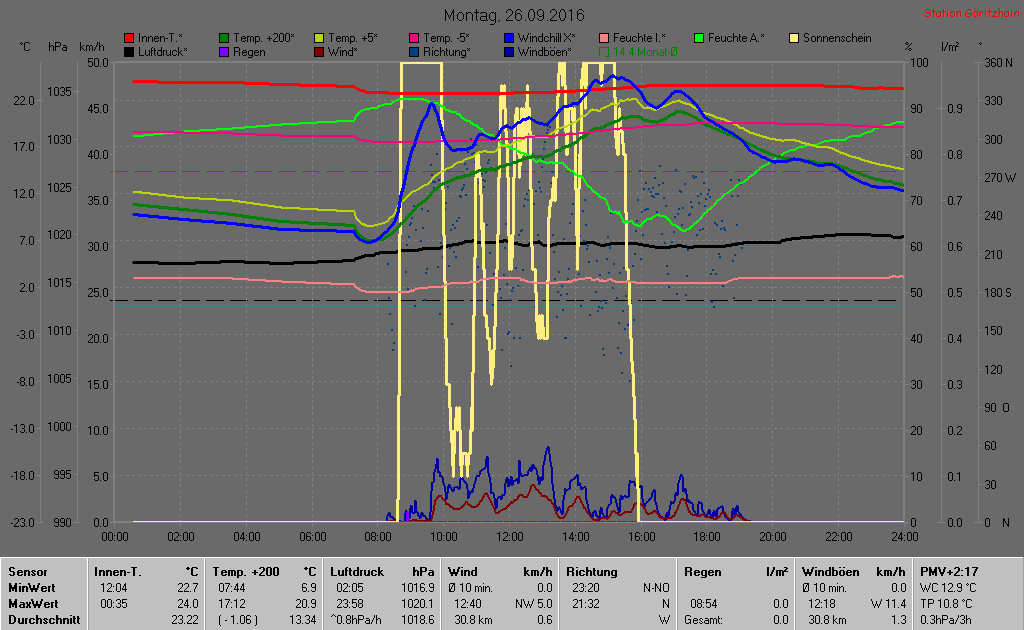
Task: Click the red Innen-T. legend swatch
Action: click(x=129, y=39)
